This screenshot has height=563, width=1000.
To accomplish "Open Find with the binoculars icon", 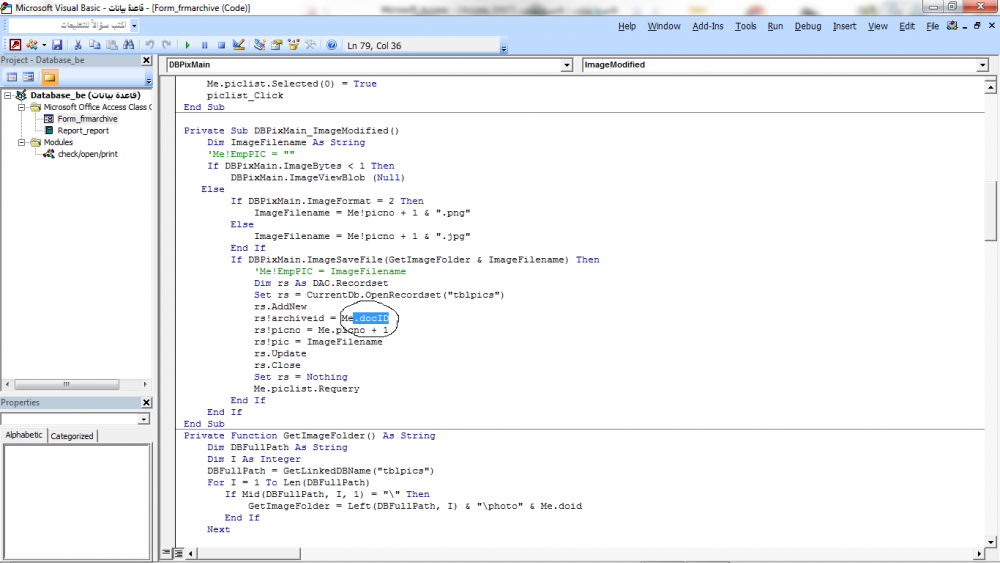I will click(x=129, y=45).
